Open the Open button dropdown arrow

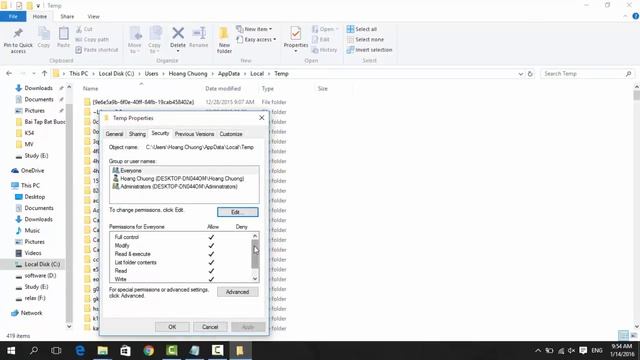pos(337,29)
